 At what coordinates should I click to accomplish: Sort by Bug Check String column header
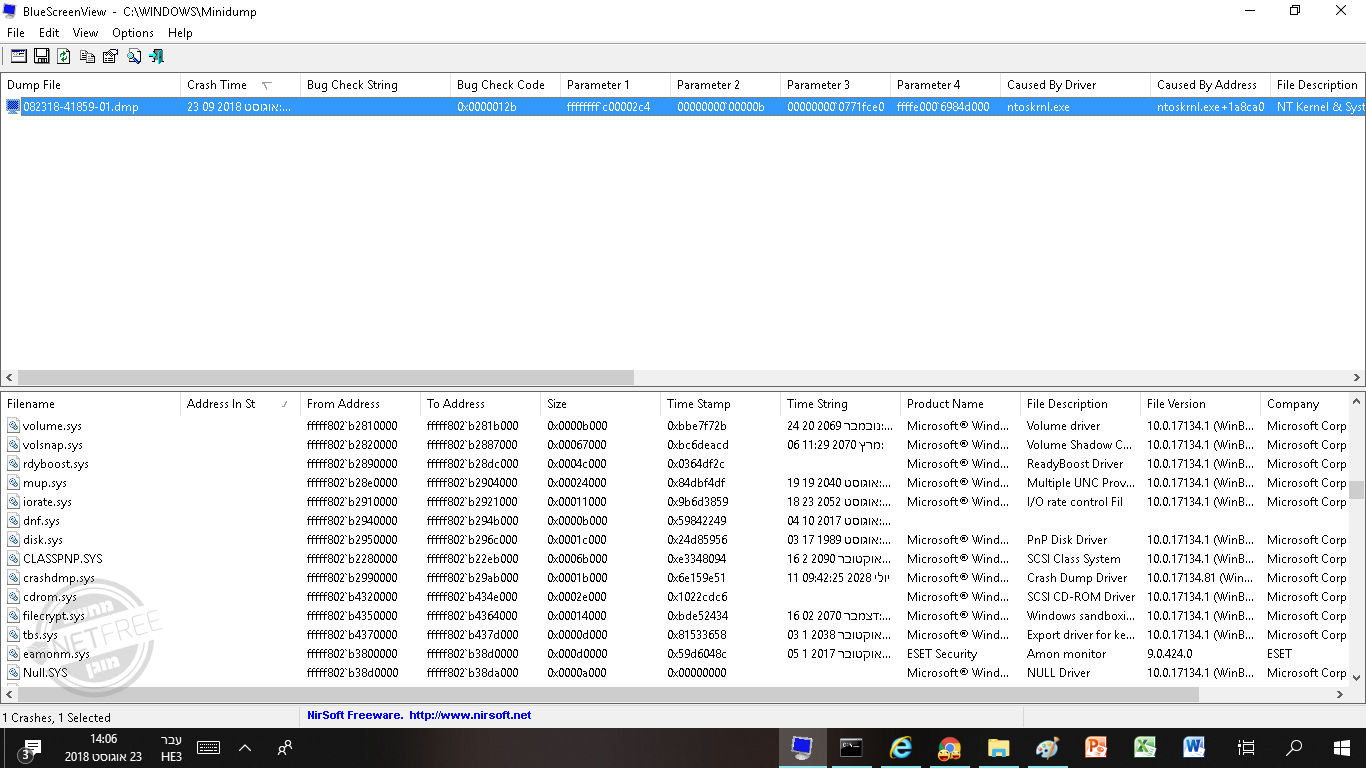pos(375,85)
